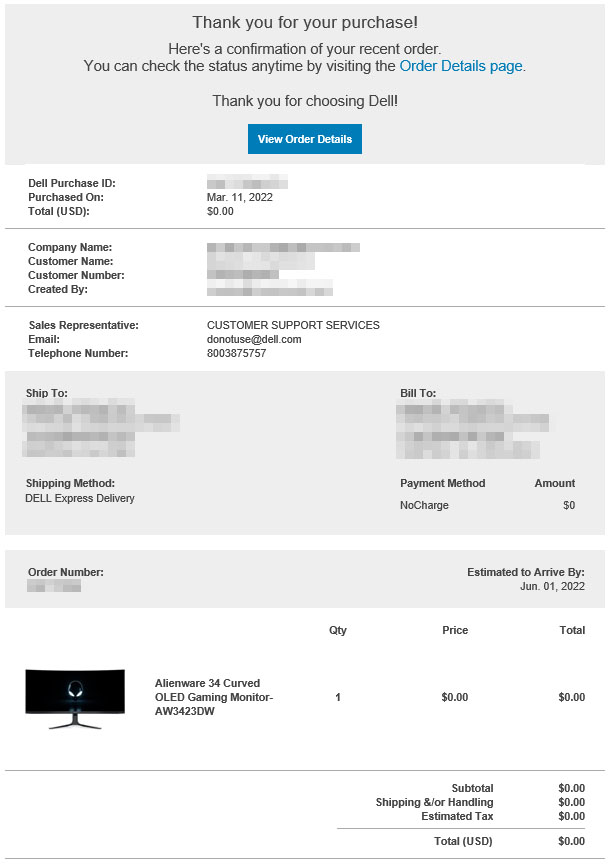The image size is (616, 866).
Task: Click the Price column header
Action: click(x=455, y=630)
